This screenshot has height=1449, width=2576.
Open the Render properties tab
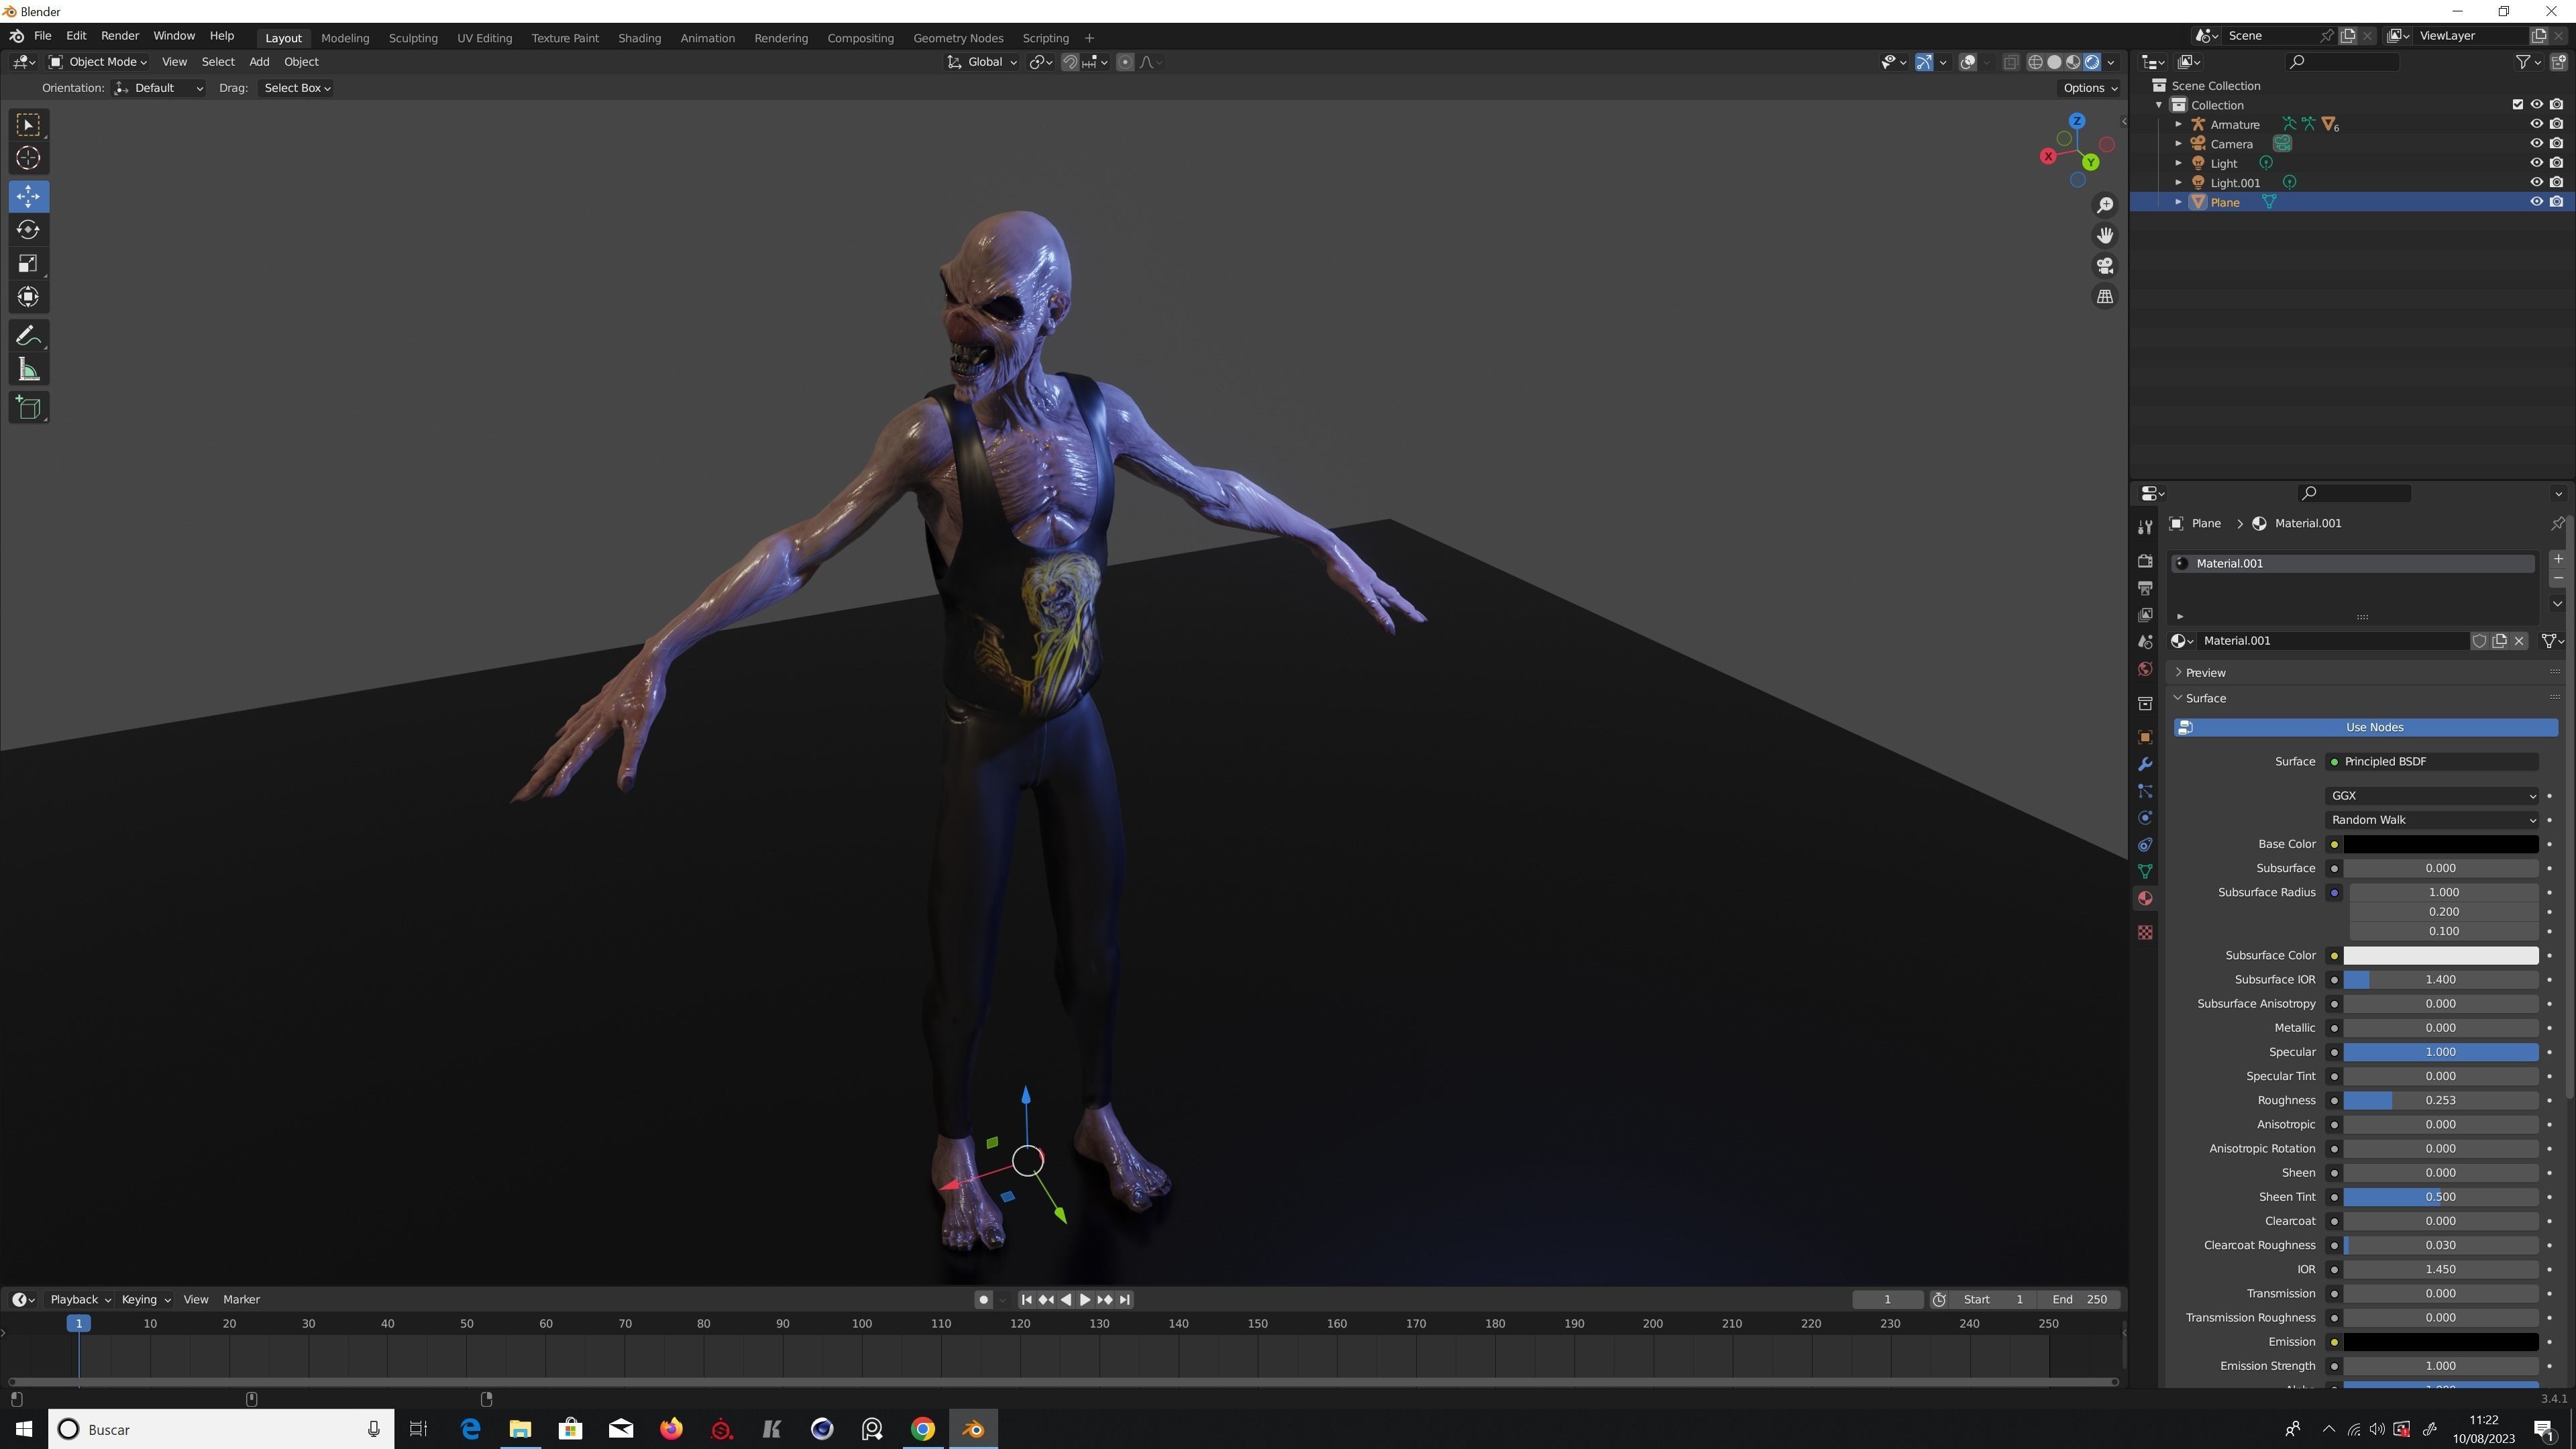coord(2145,561)
